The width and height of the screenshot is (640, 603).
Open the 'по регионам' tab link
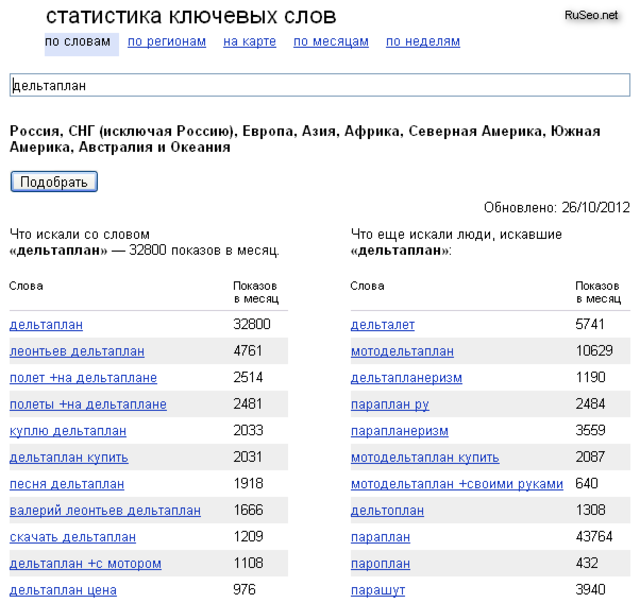(x=167, y=42)
